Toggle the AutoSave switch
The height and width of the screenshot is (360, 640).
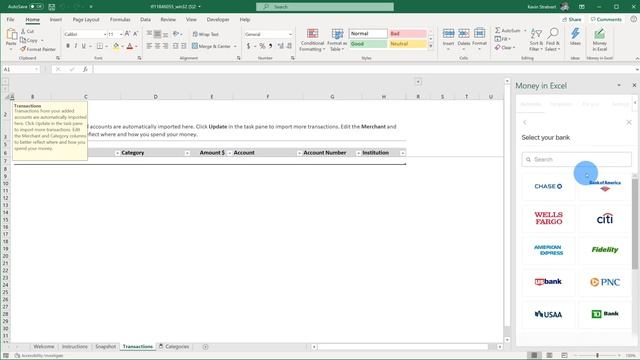click(36, 7)
